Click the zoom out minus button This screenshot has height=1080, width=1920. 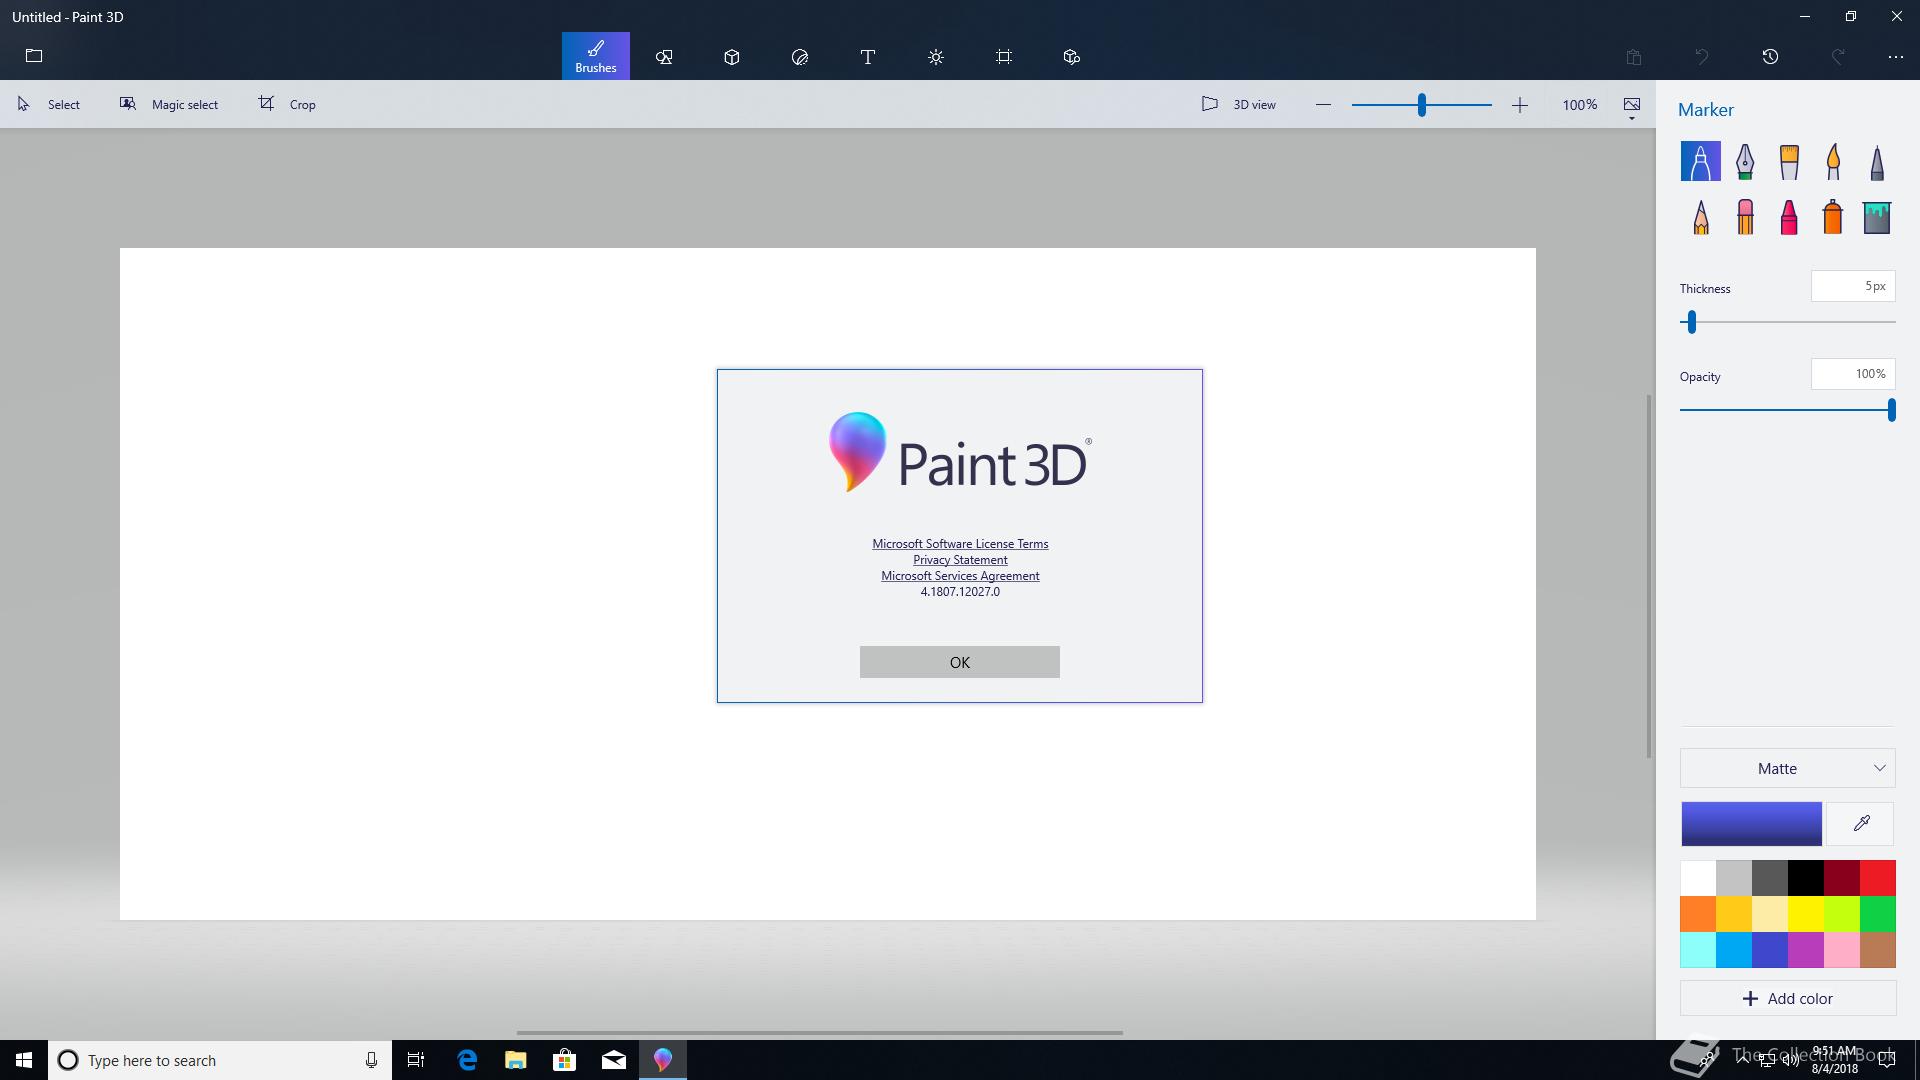tap(1323, 104)
